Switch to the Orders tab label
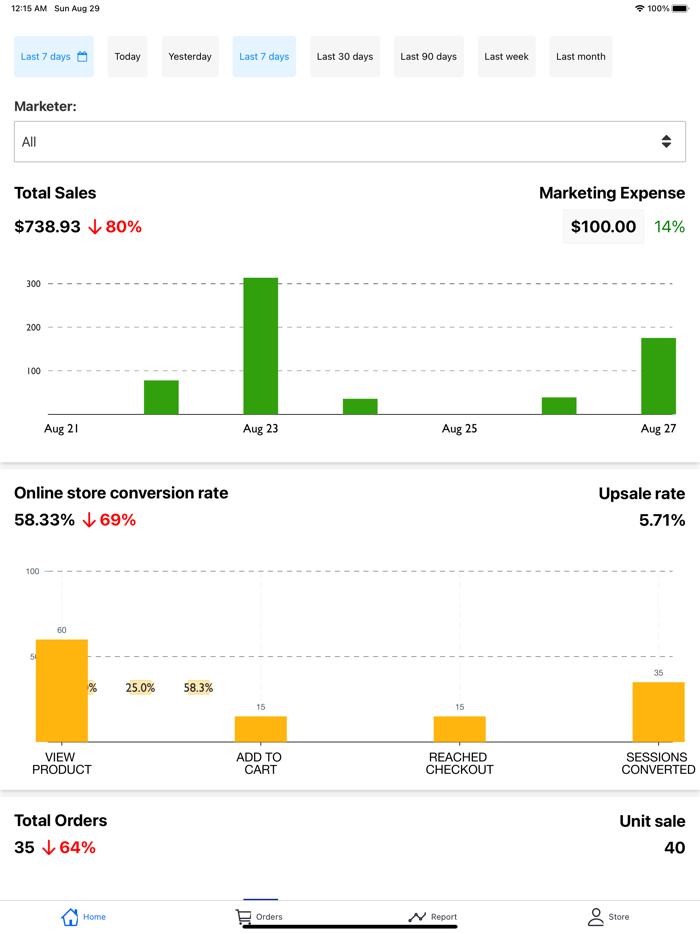 [x=269, y=917]
